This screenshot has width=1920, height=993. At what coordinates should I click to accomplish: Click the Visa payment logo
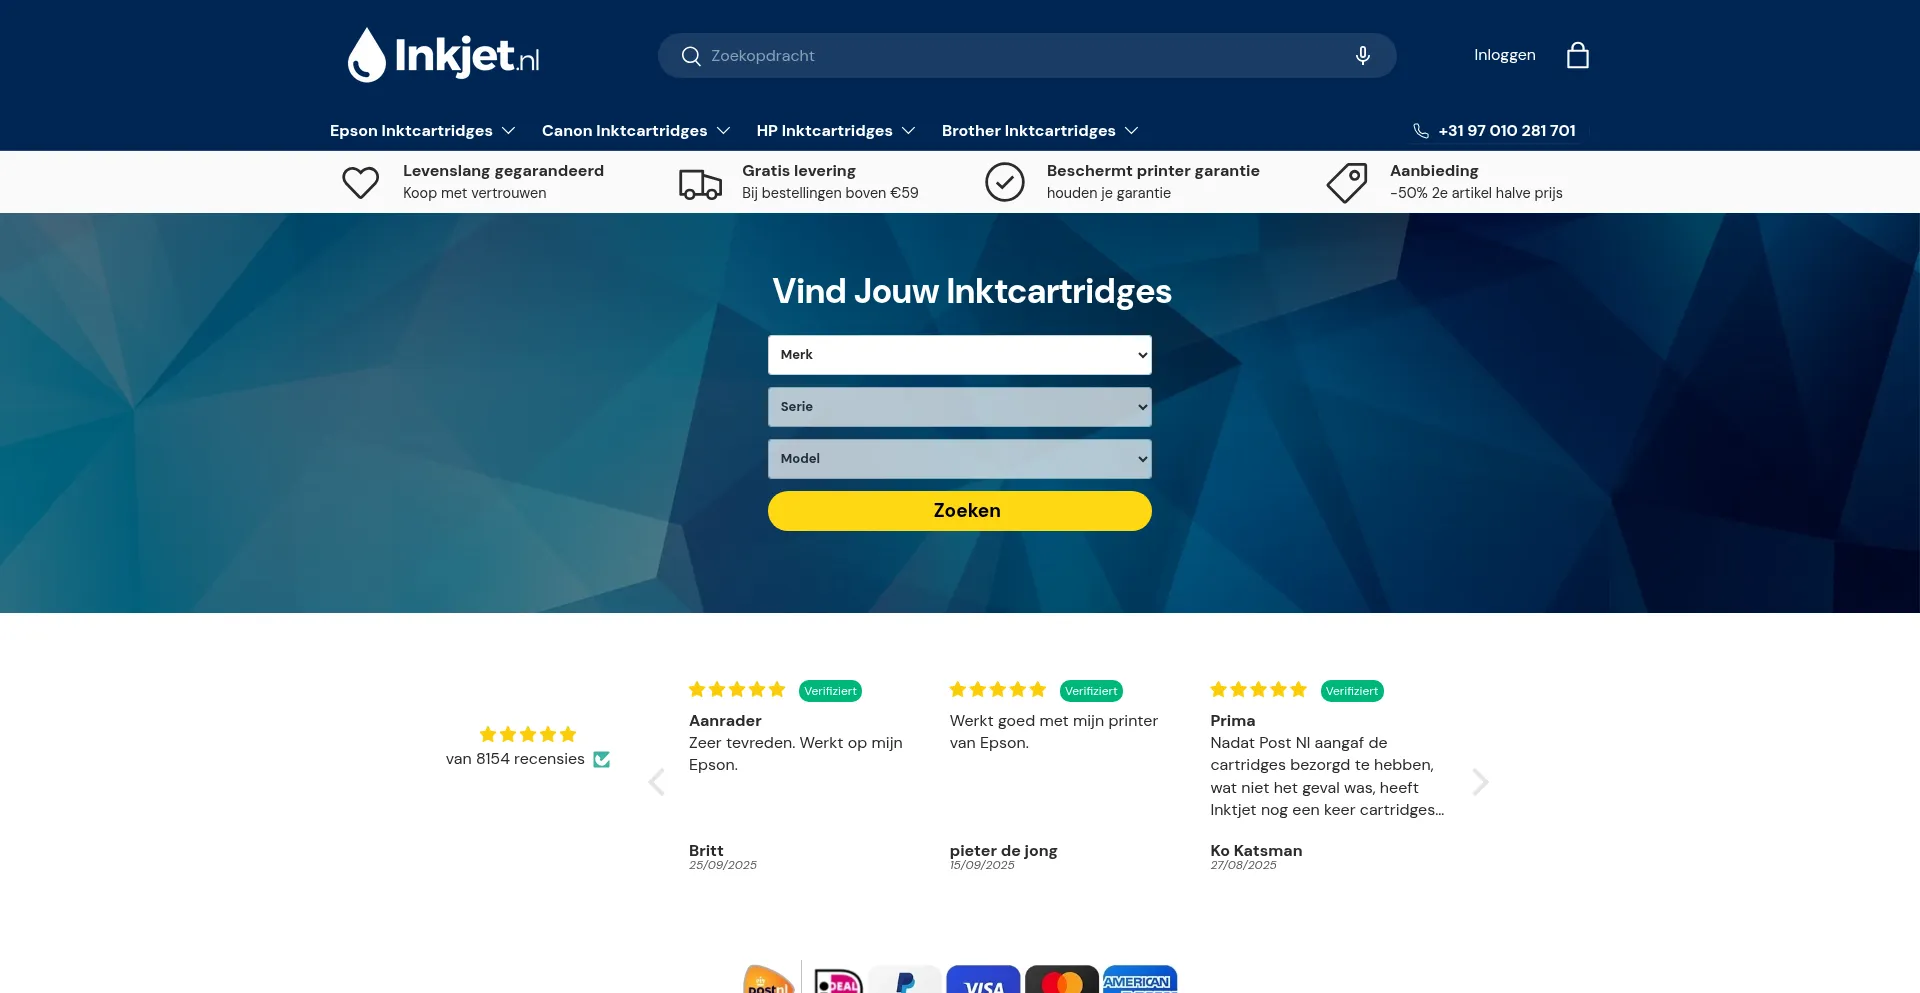[x=983, y=979]
